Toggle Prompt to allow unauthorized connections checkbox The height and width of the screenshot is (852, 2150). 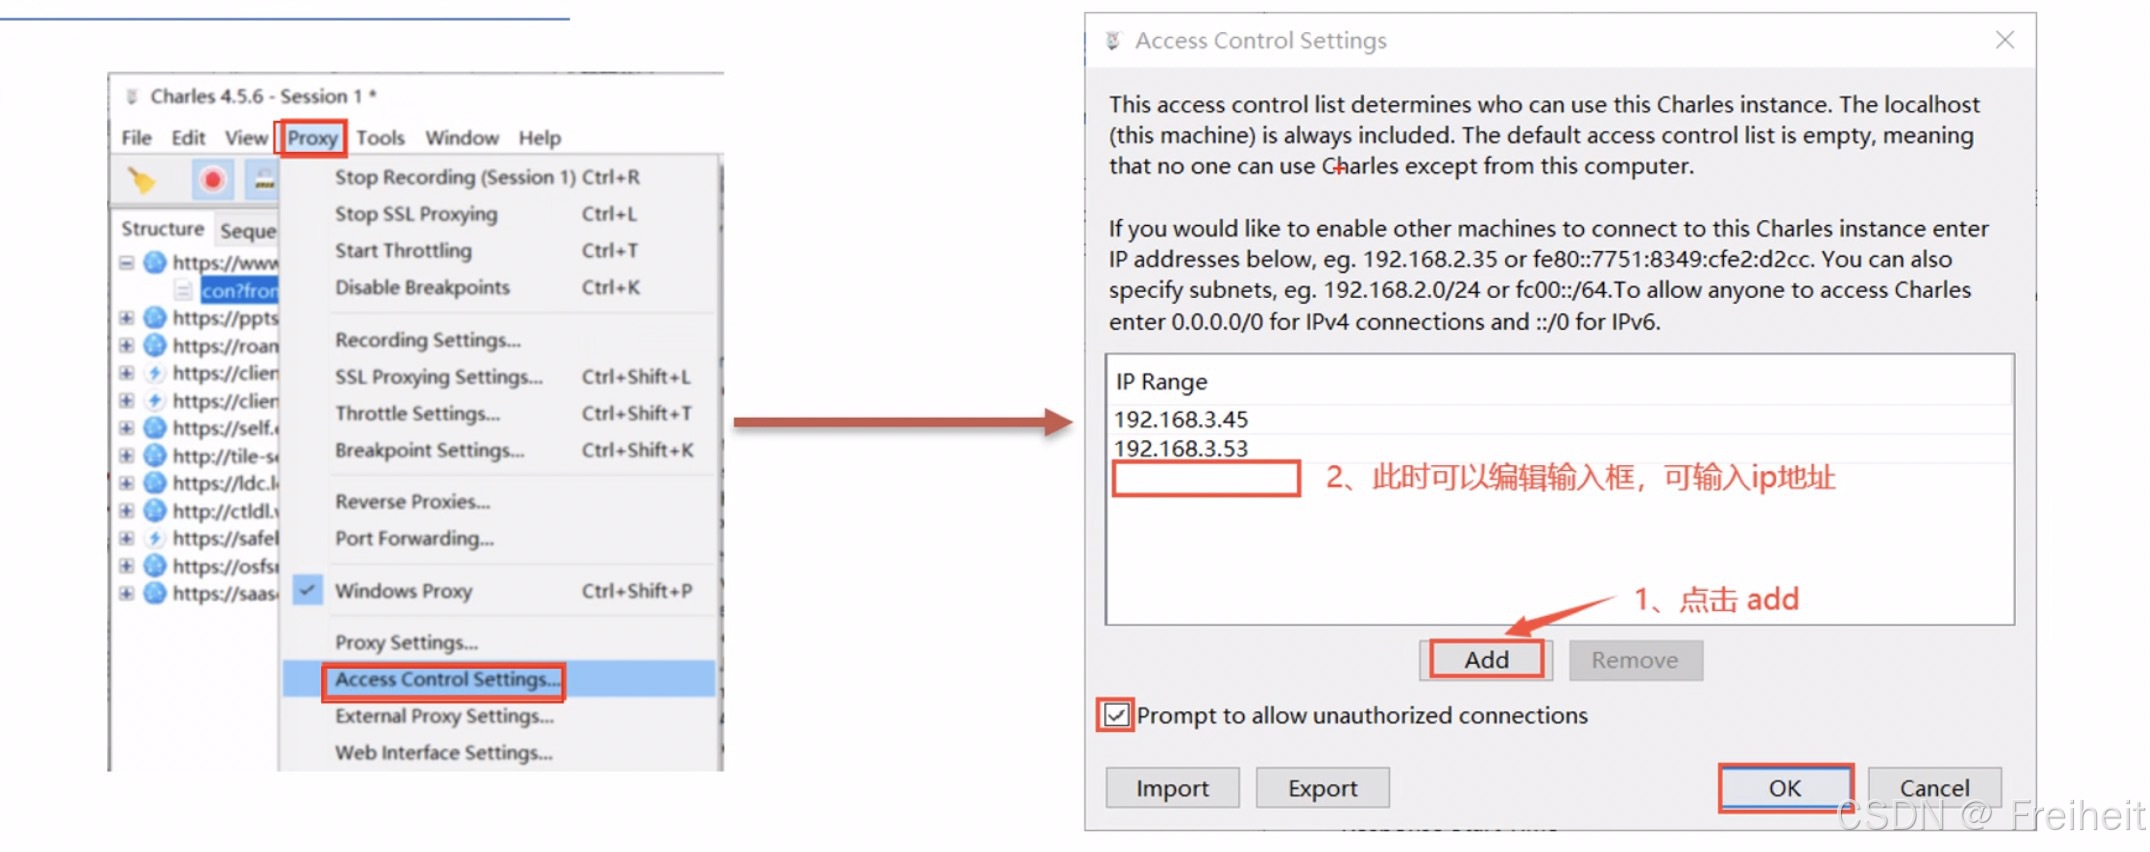pos(1116,715)
